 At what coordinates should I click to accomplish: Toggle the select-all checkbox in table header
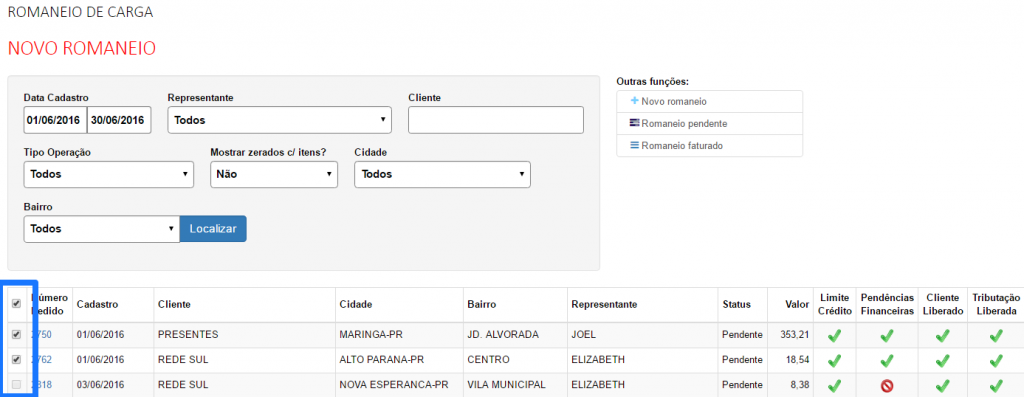tap(16, 304)
